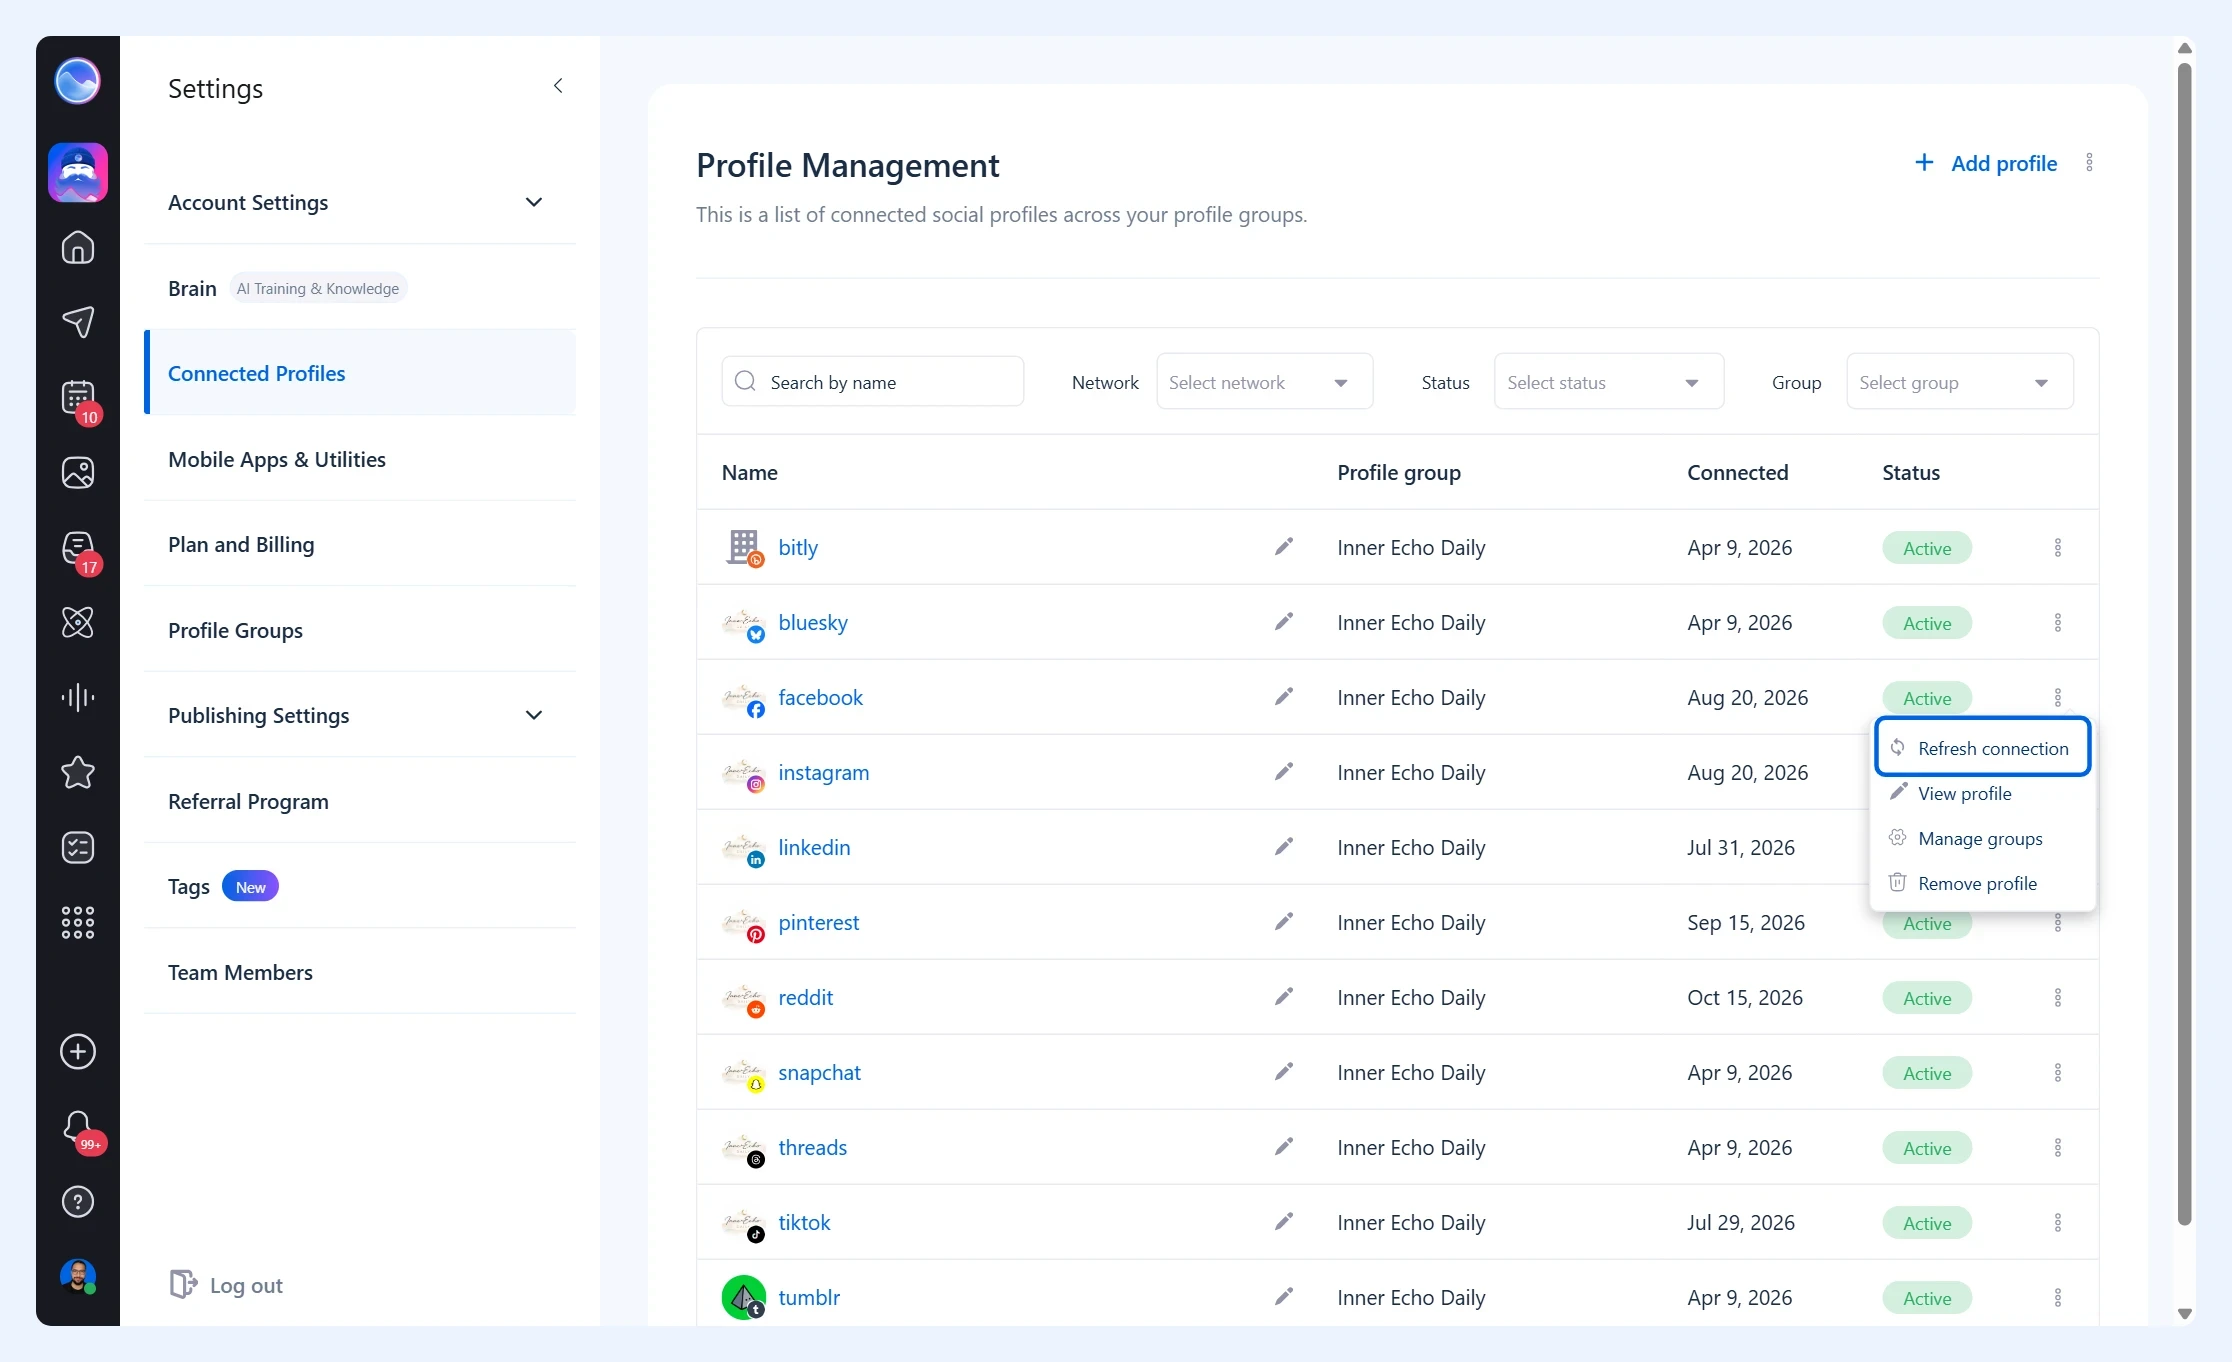Expand Account Settings section
2232x1362 pixels.
pos(360,202)
